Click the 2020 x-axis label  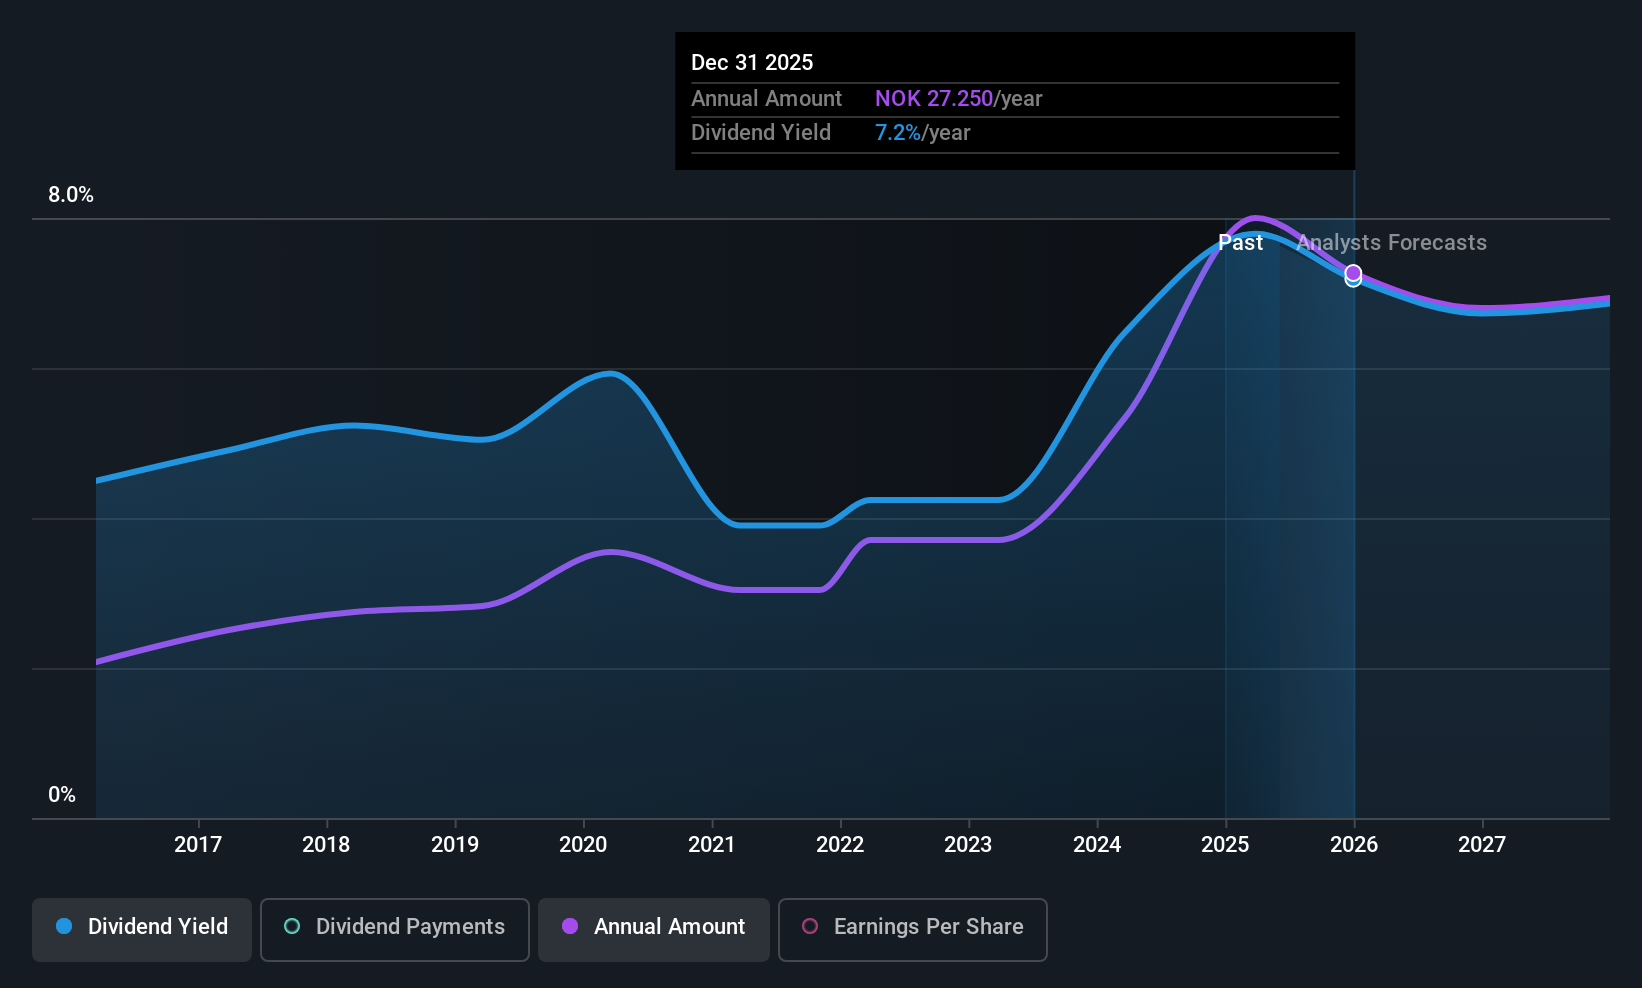pos(583,844)
